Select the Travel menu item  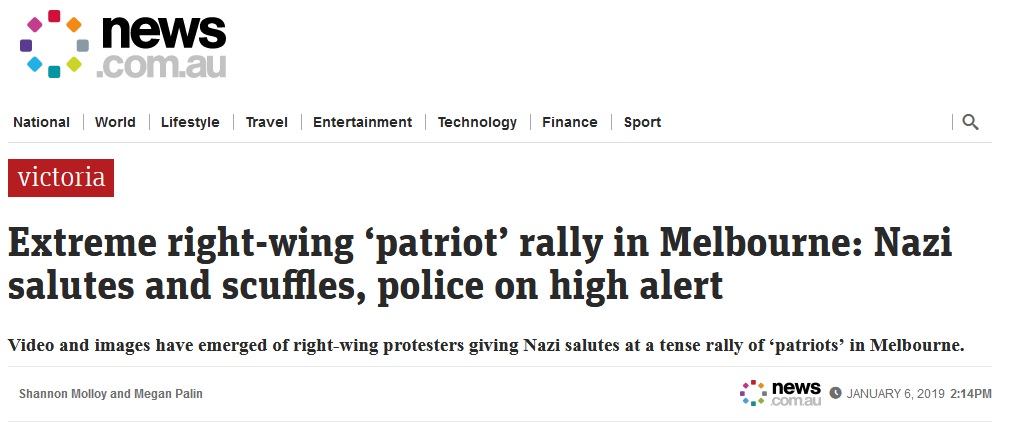coord(267,122)
